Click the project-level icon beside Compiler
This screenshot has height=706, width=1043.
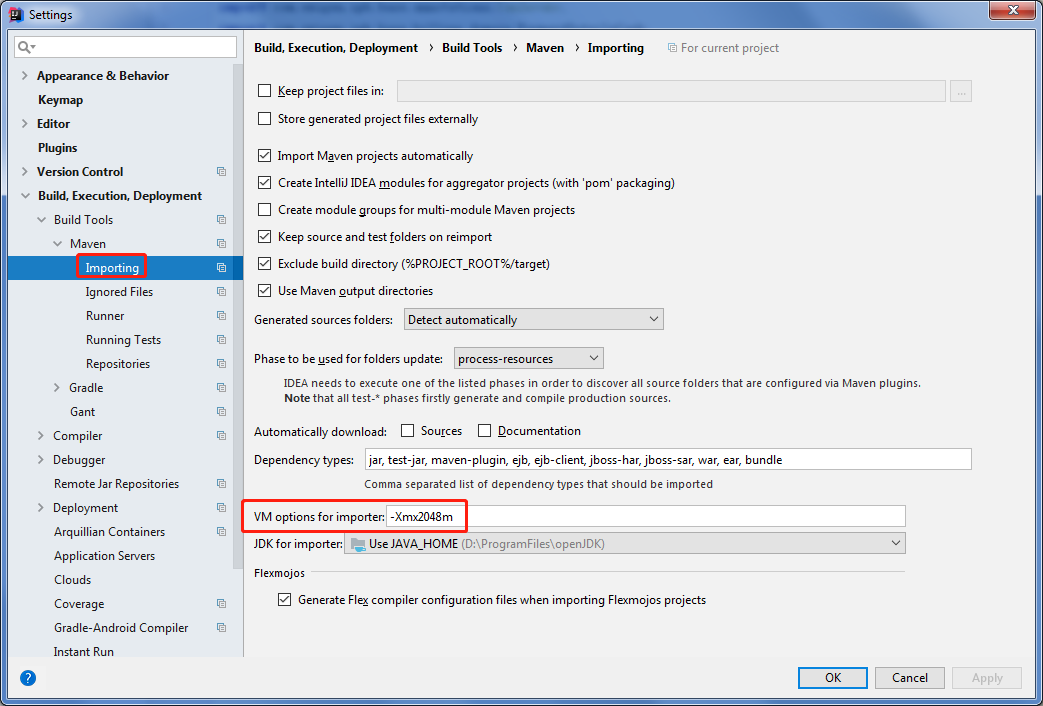point(222,435)
